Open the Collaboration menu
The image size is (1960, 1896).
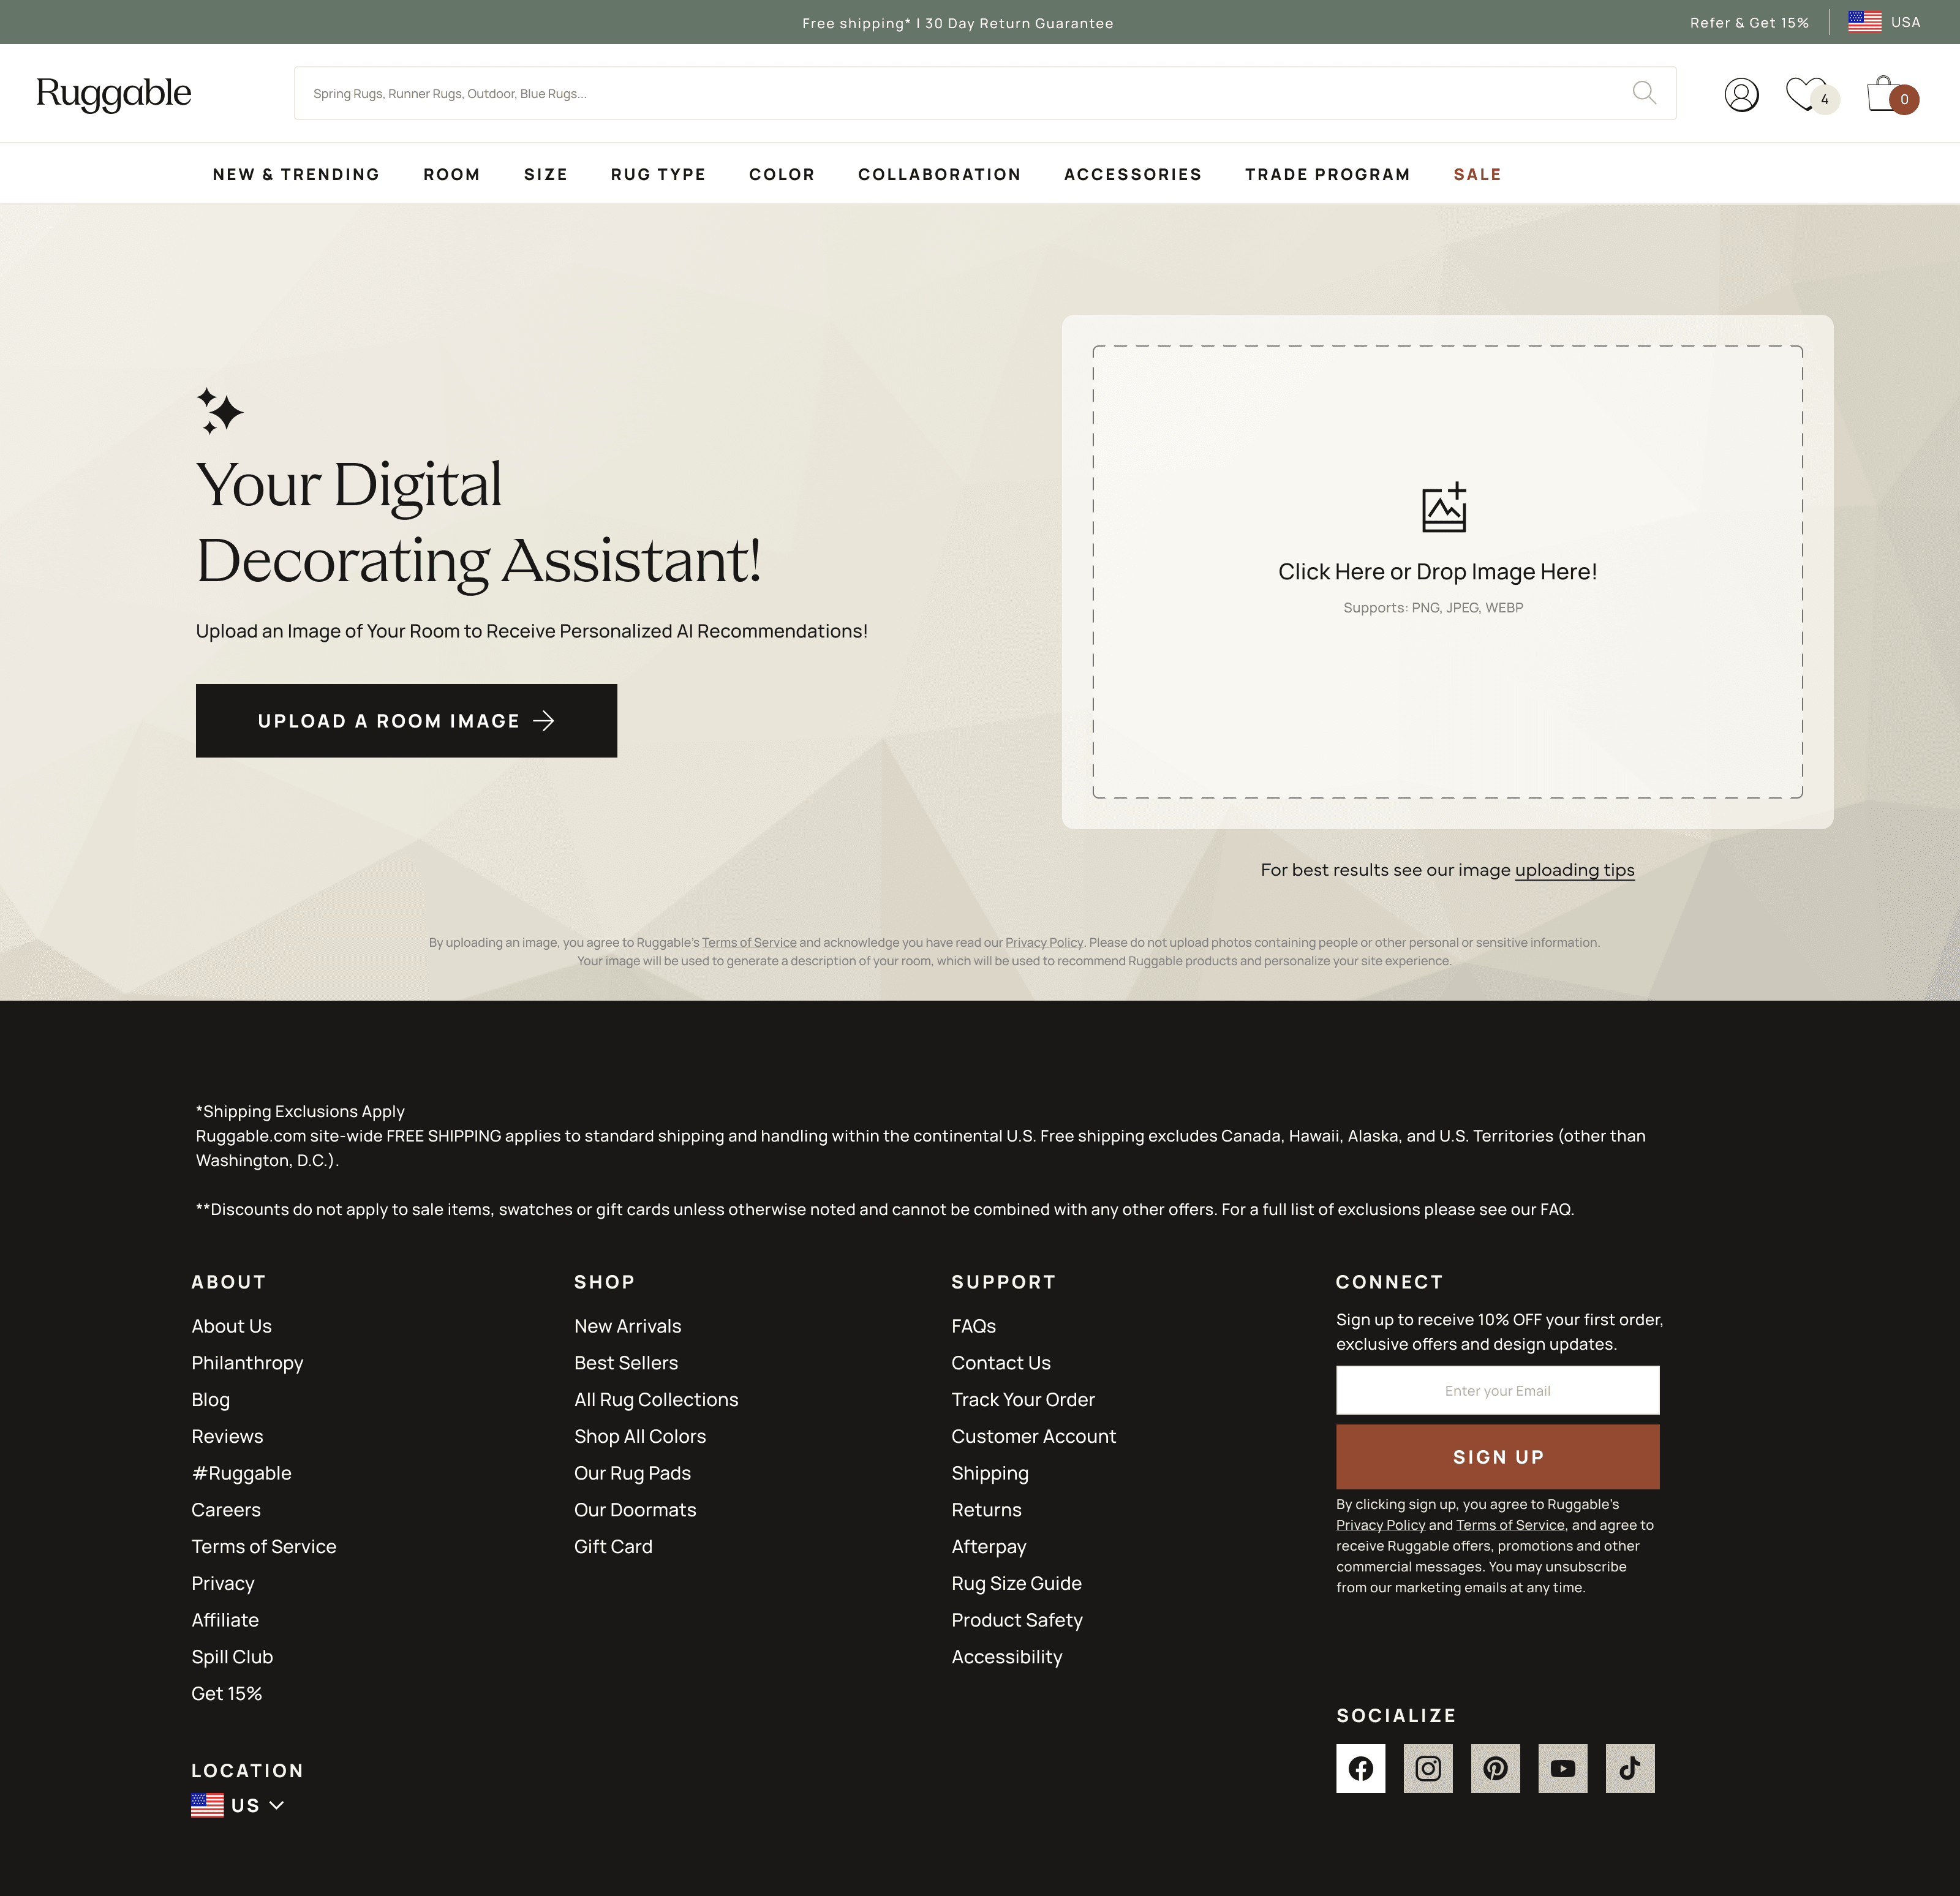tap(939, 174)
